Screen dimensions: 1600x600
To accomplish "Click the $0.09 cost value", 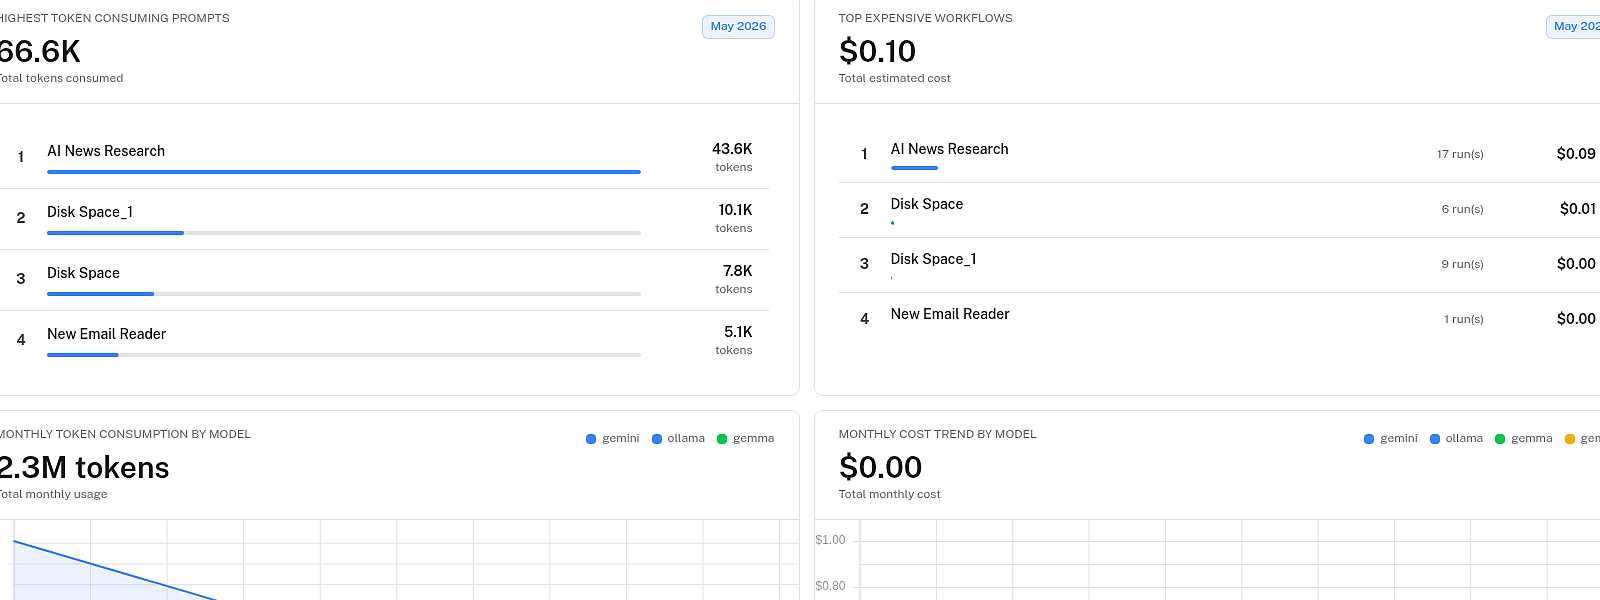I will [x=1576, y=154].
